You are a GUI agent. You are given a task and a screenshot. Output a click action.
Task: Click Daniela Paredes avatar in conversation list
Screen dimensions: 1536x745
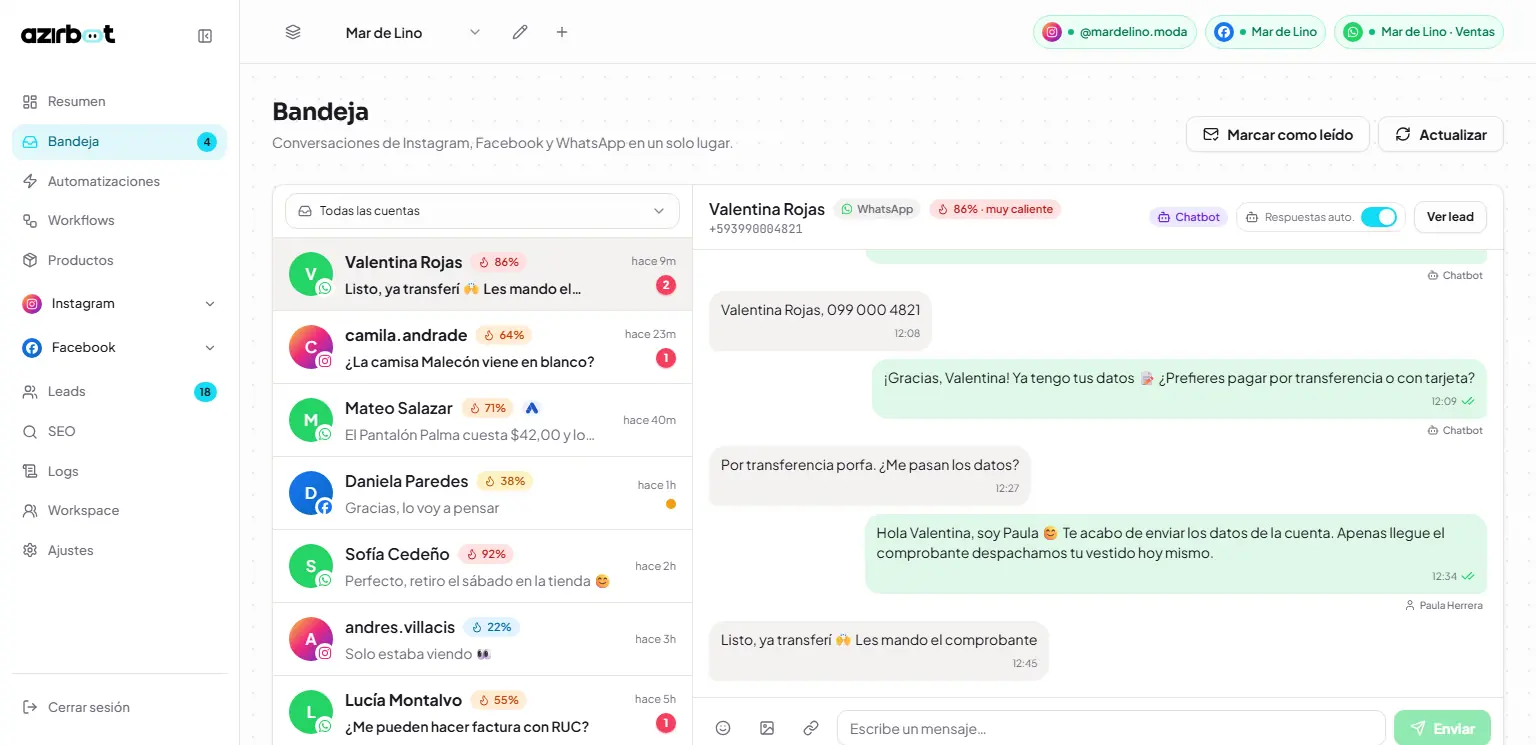coord(311,493)
